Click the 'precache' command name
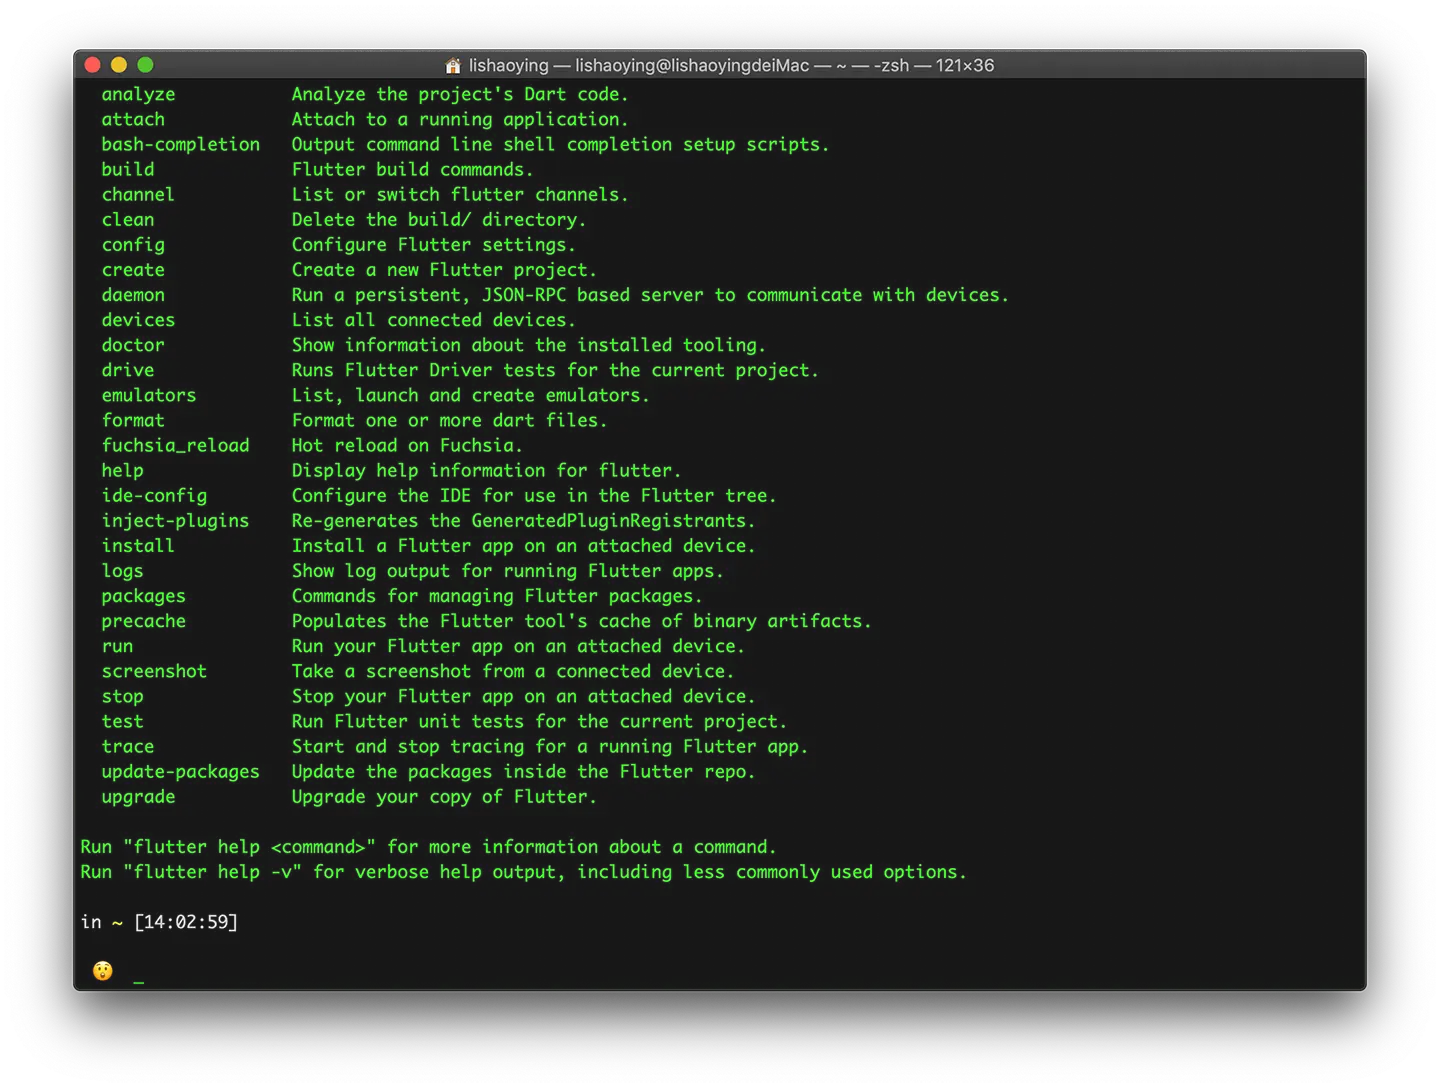Image resolution: width=1440 pixels, height=1088 pixels. 143,621
